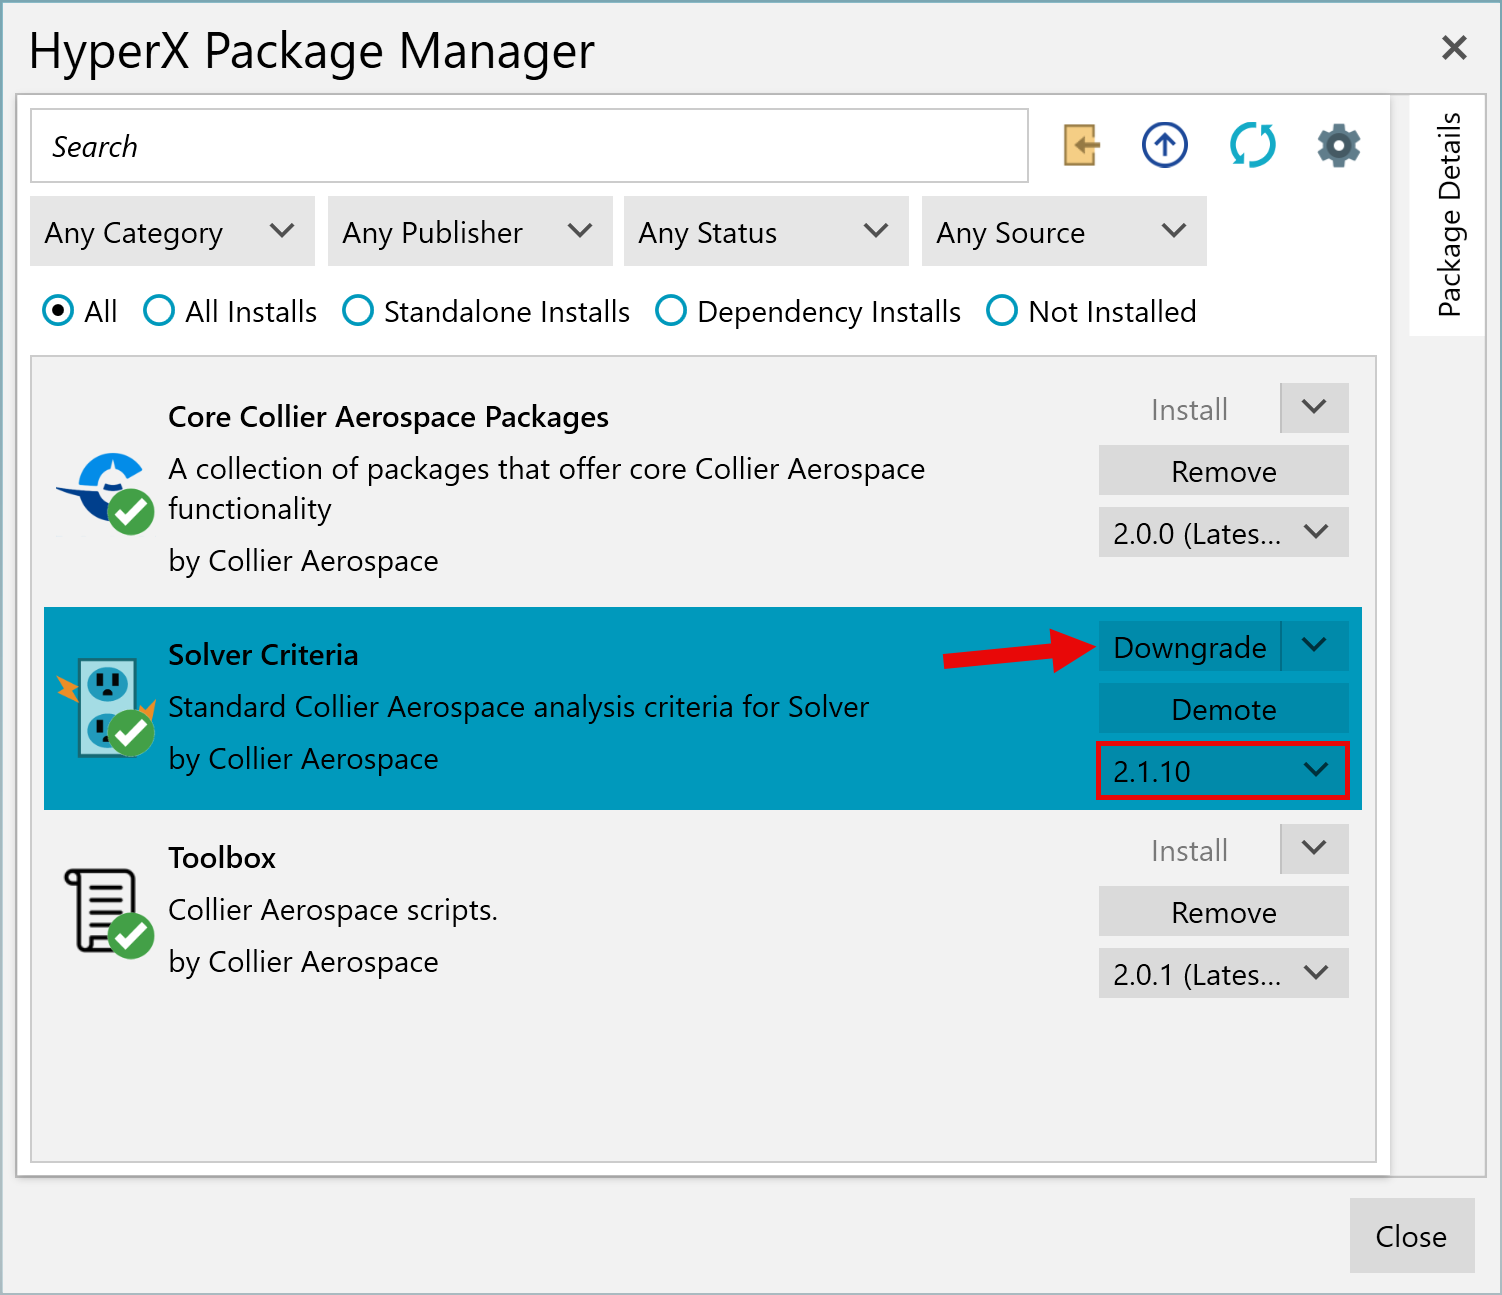The height and width of the screenshot is (1295, 1502).
Task: Click the 'Collier Aerospace scripts.' description
Action: (x=333, y=909)
